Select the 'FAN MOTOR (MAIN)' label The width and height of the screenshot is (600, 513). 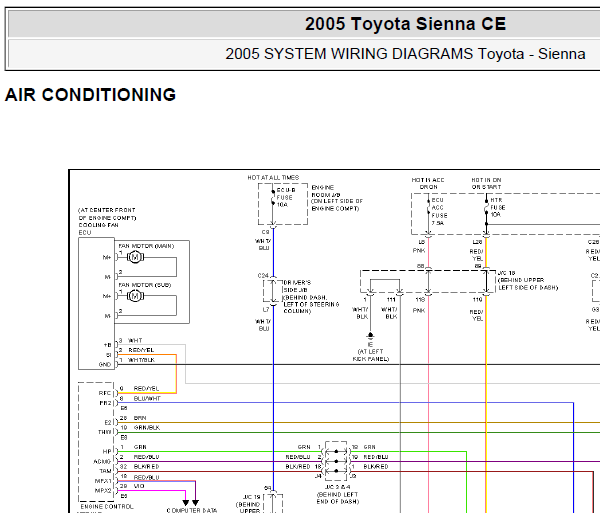pyautogui.click(x=146, y=246)
